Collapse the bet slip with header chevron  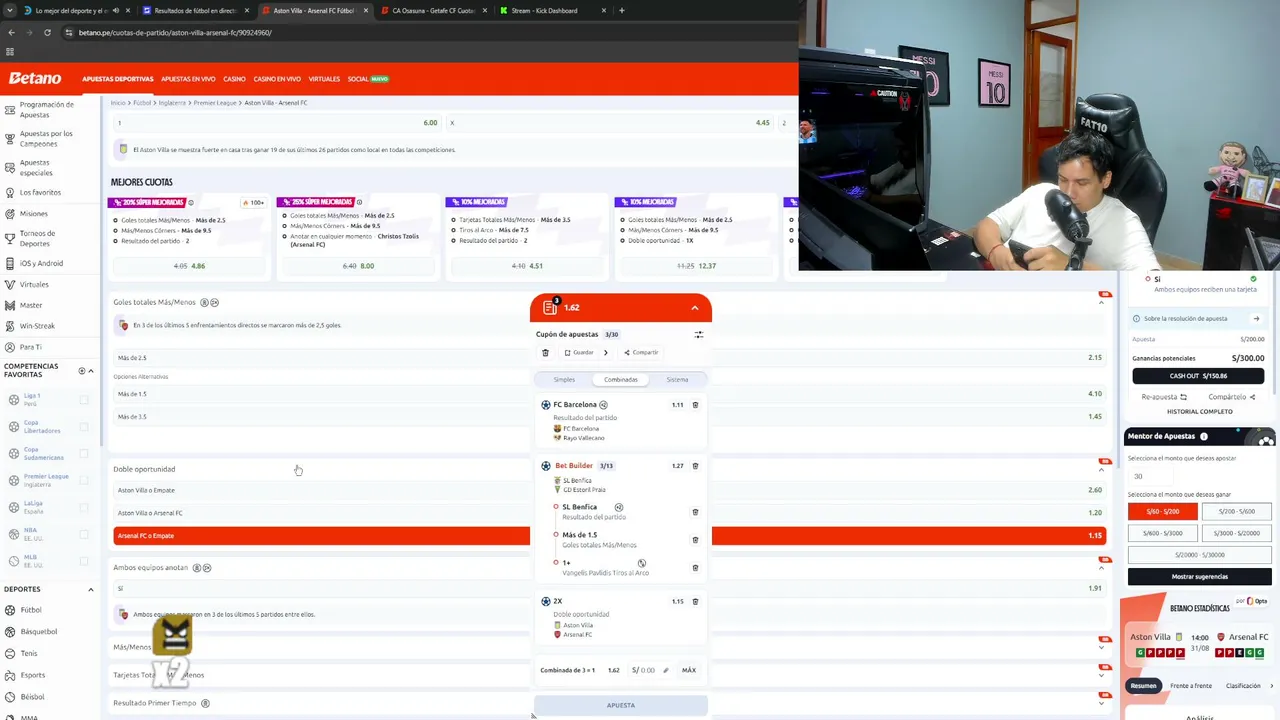(695, 308)
